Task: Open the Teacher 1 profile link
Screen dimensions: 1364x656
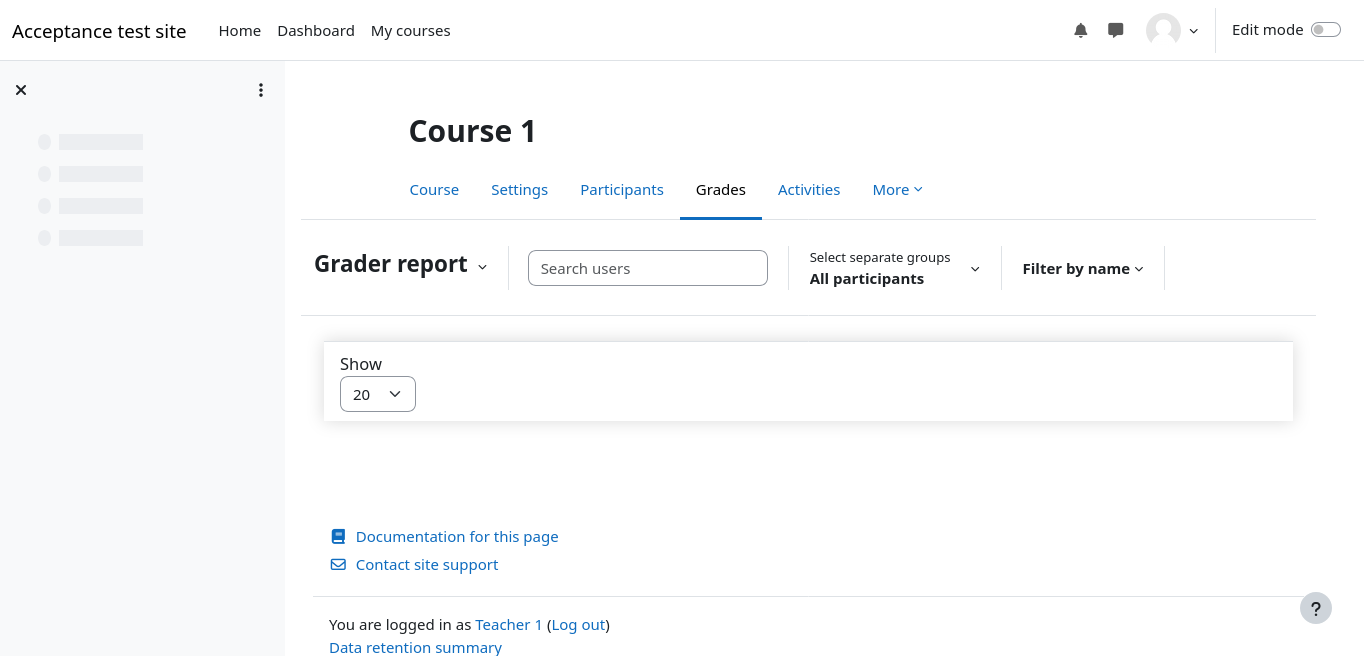Action: tap(508, 625)
